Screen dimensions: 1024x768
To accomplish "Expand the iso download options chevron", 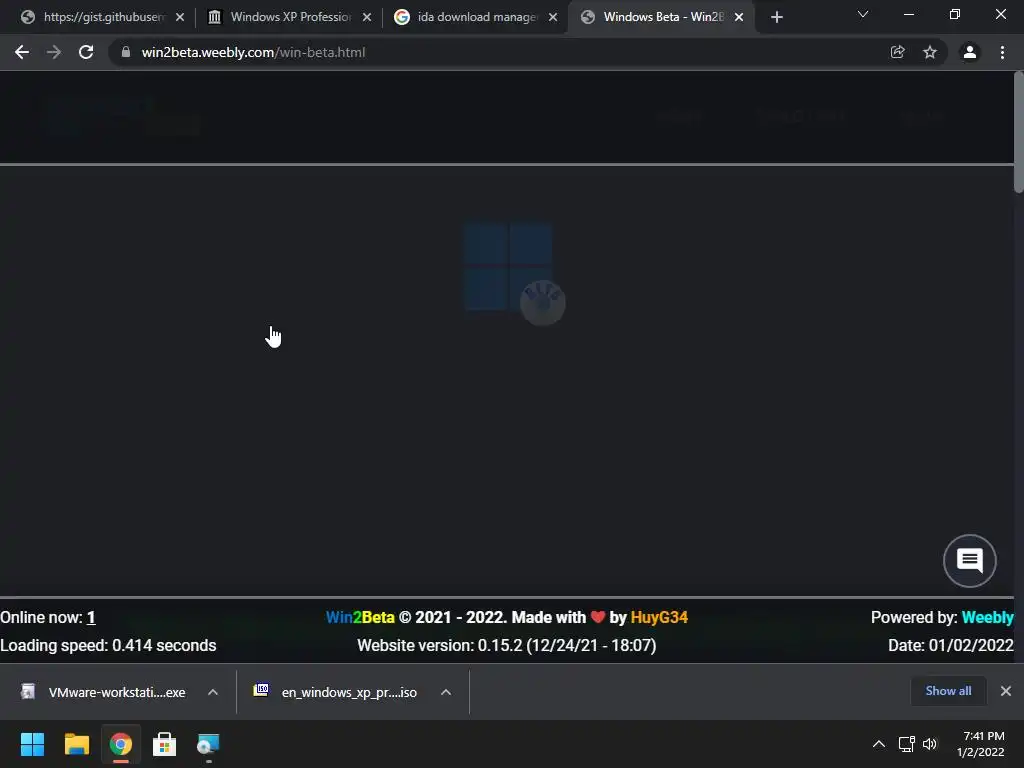I will click(x=446, y=692).
